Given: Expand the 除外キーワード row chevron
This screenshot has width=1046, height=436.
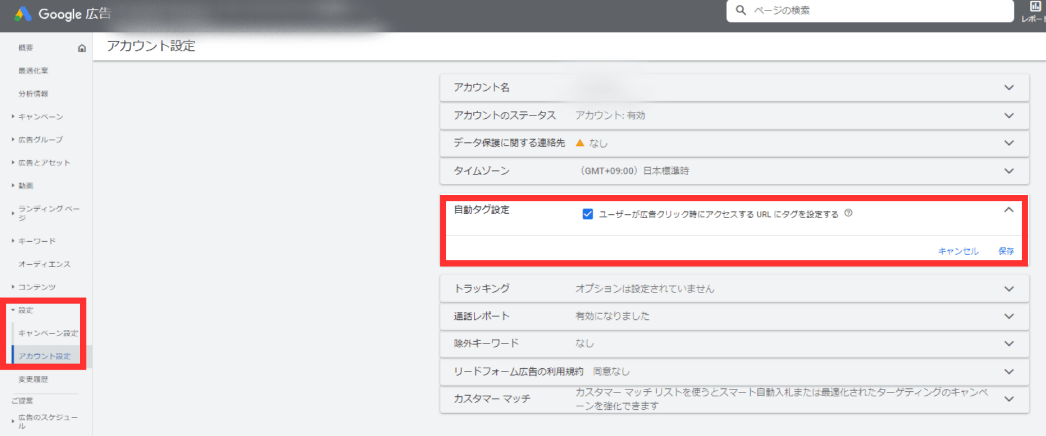Looking at the screenshot, I should (x=1009, y=343).
